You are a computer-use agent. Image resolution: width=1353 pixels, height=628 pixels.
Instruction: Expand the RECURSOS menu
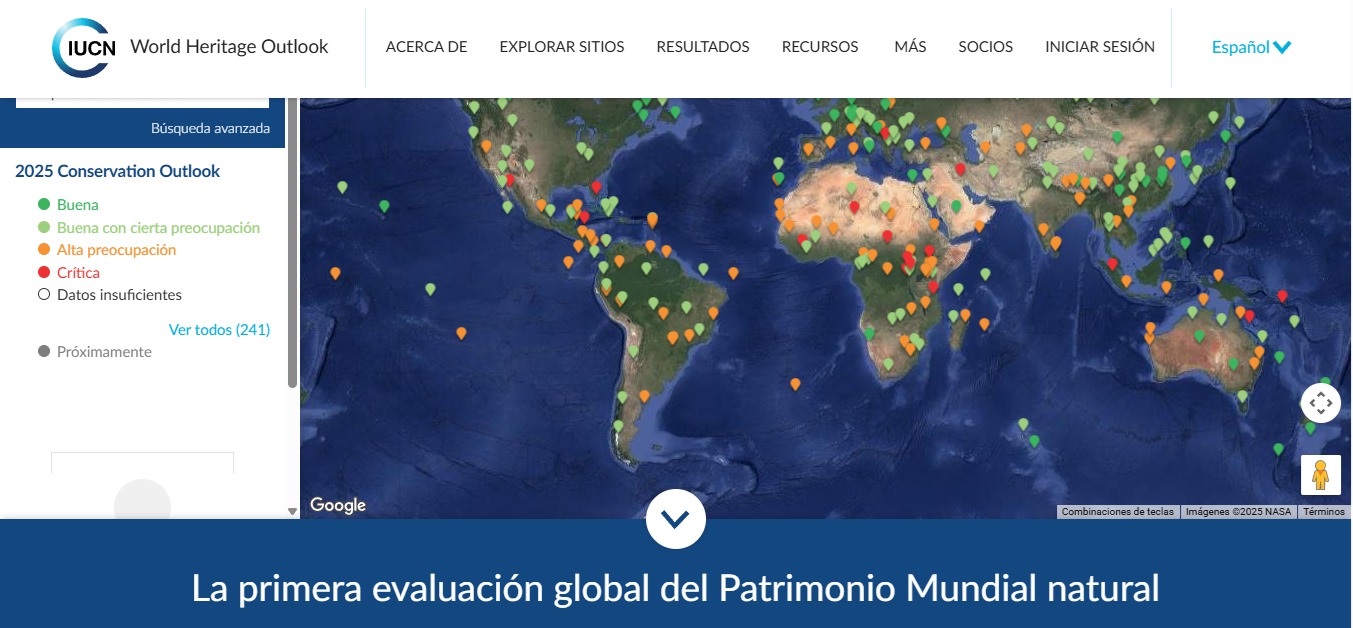click(820, 47)
